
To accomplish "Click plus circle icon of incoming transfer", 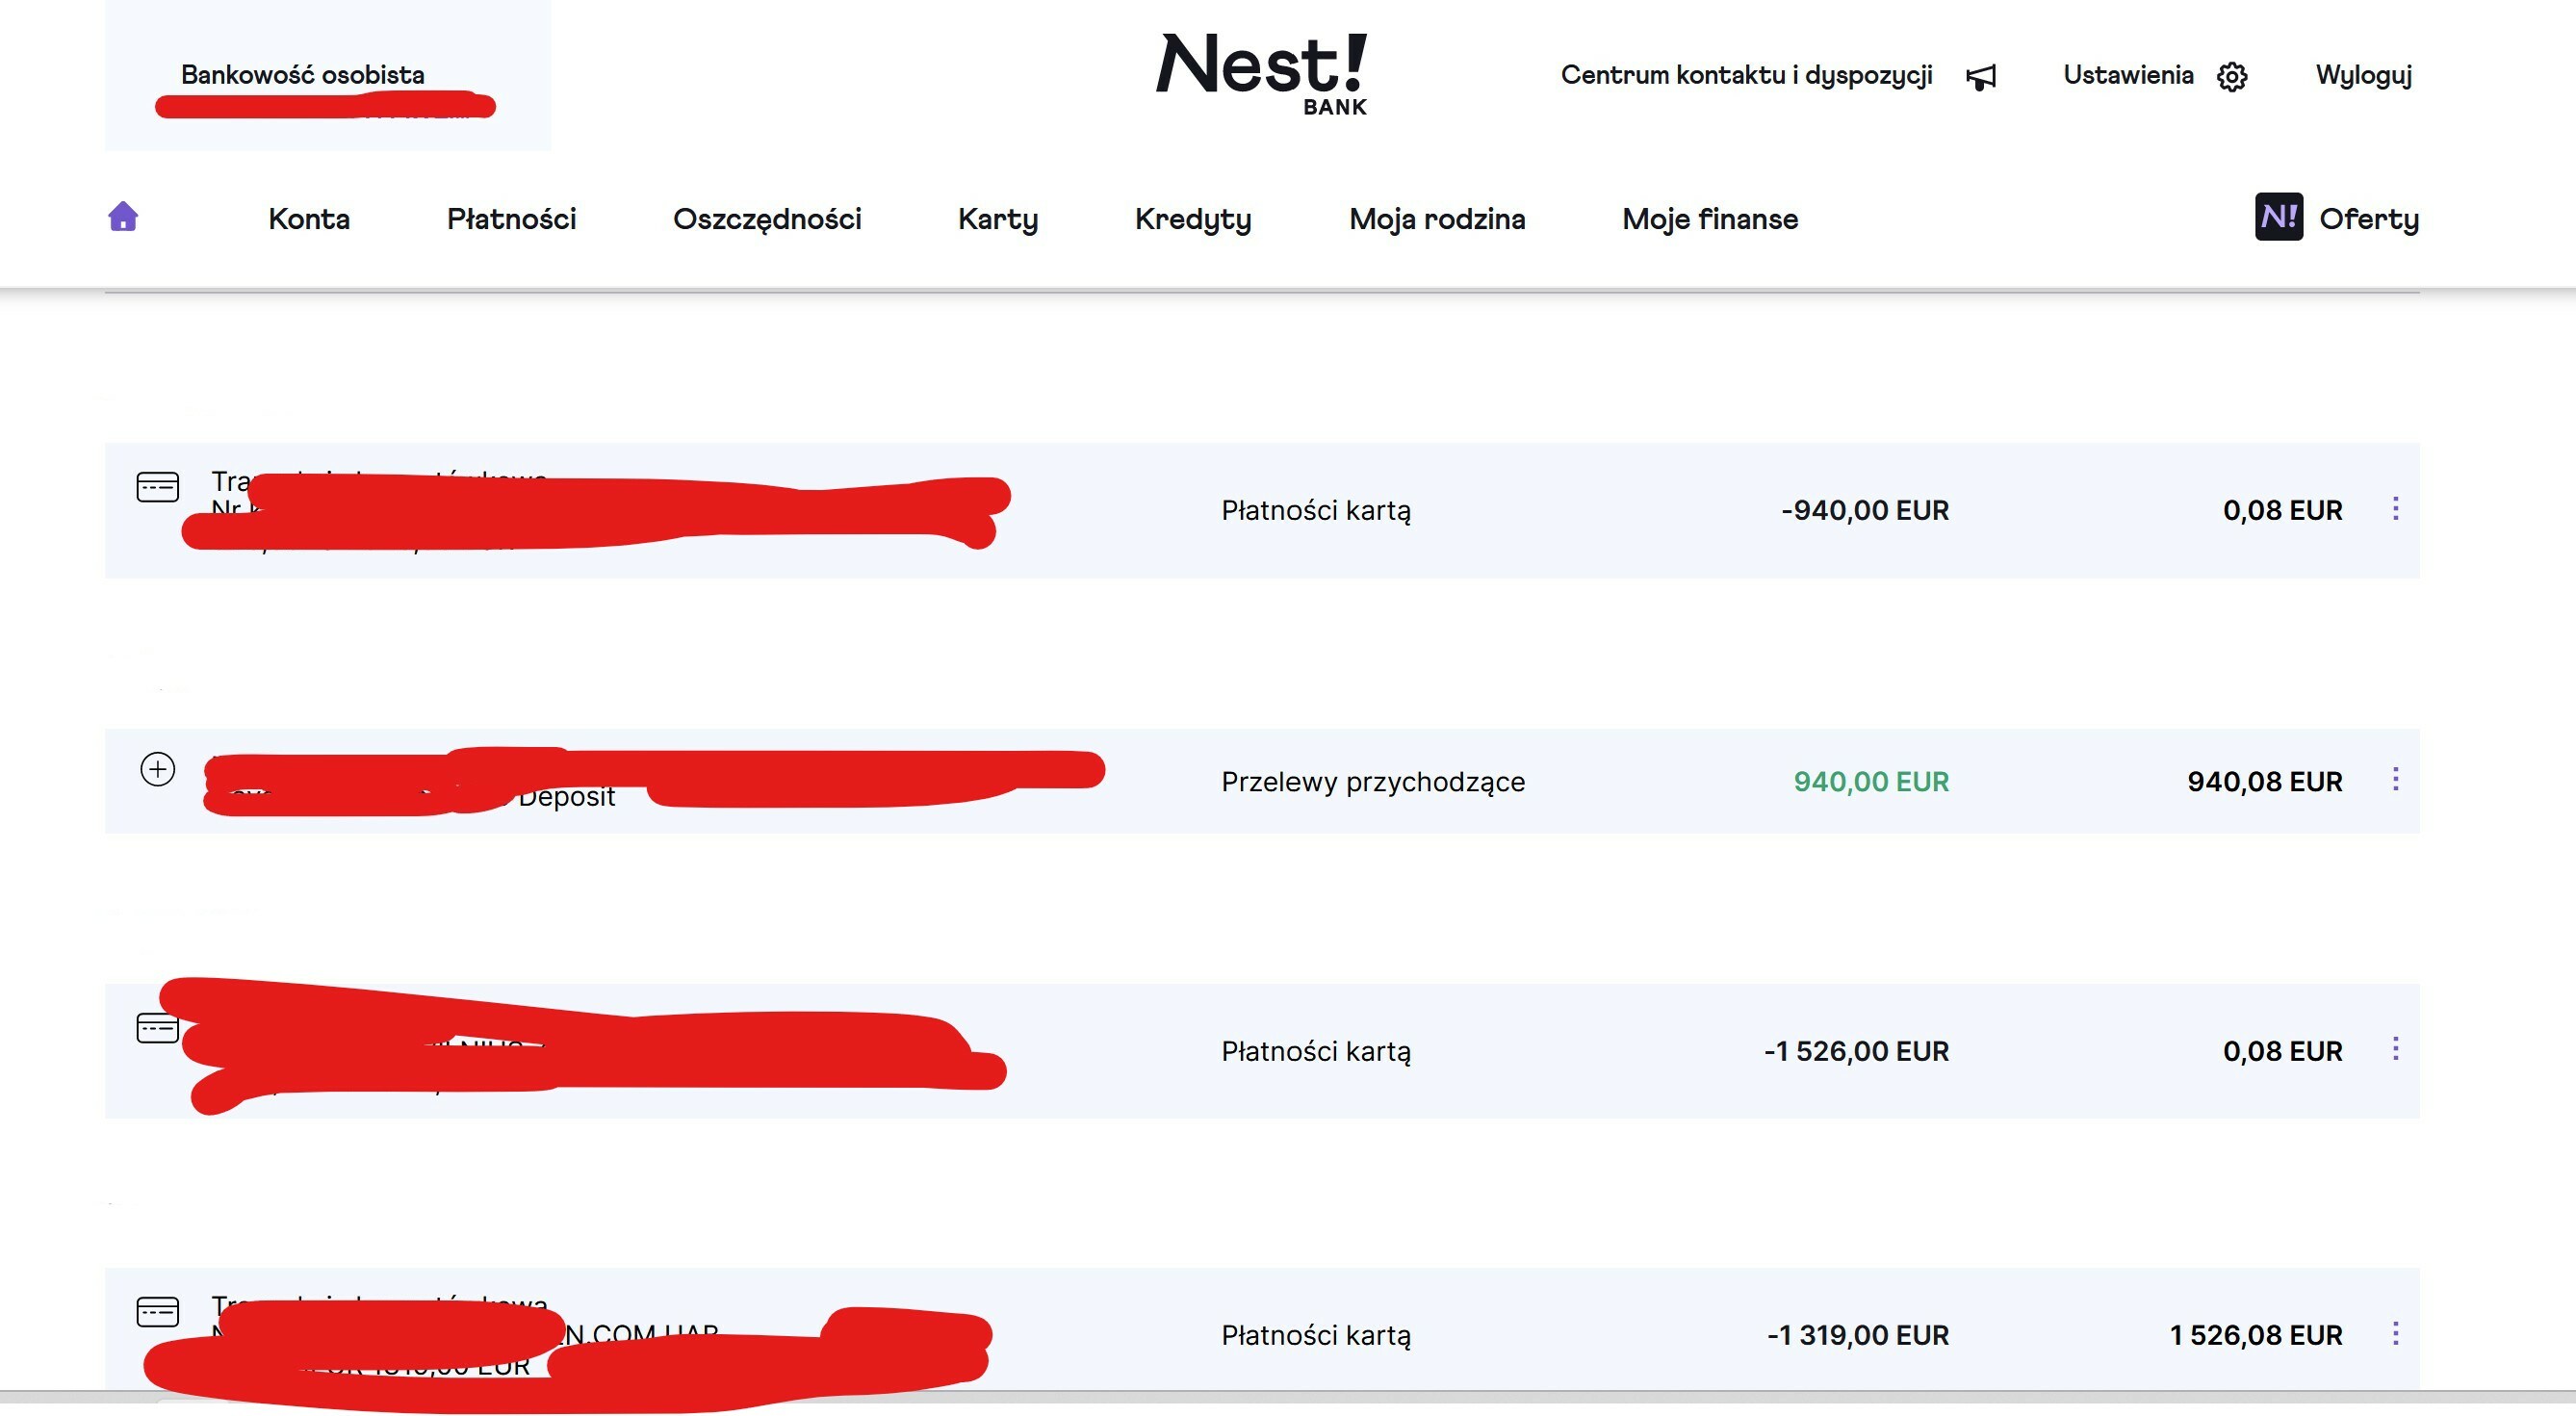I will pyautogui.click(x=157, y=769).
